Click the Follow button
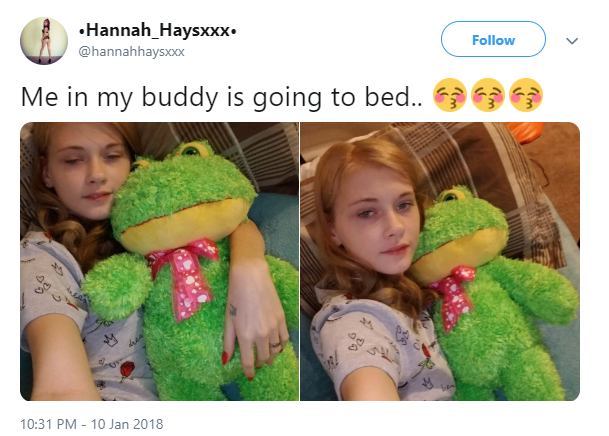609x436 pixels. tap(493, 39)
